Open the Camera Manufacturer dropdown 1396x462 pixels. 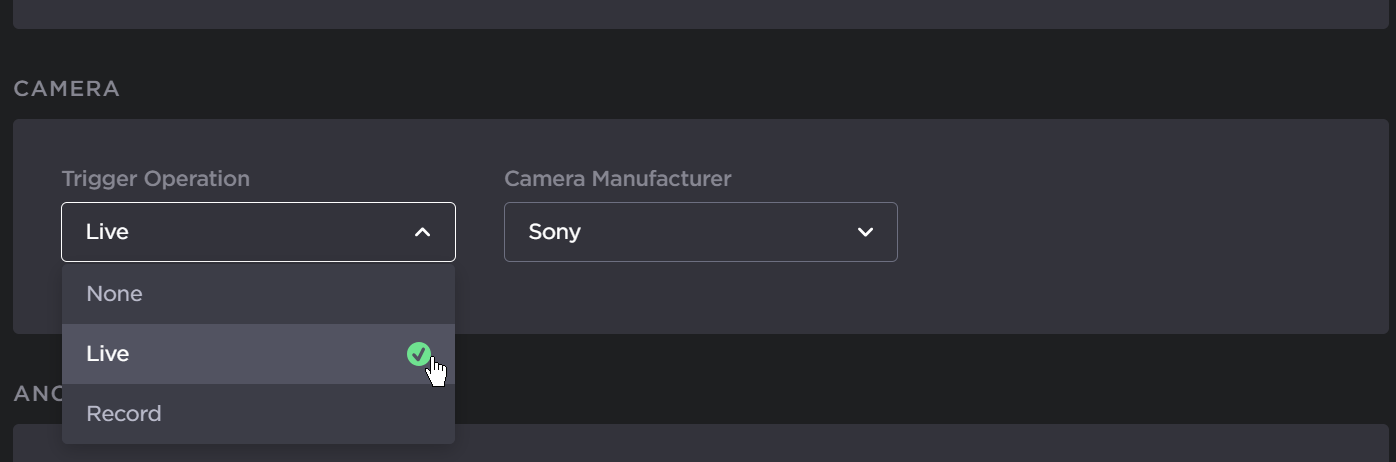click(x=700, y=232)
